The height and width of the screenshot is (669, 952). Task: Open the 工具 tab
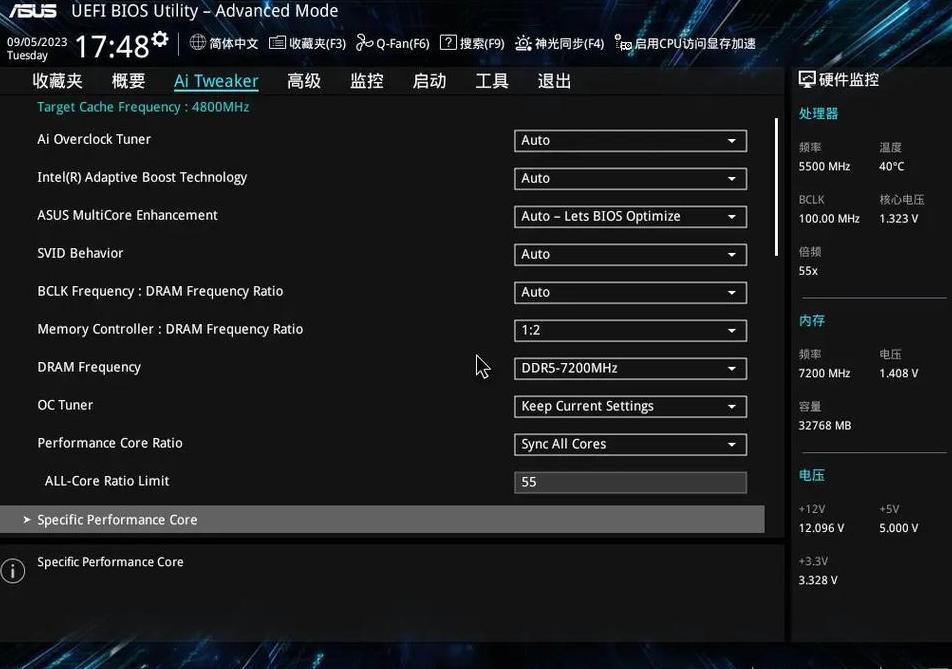[492, 81]
